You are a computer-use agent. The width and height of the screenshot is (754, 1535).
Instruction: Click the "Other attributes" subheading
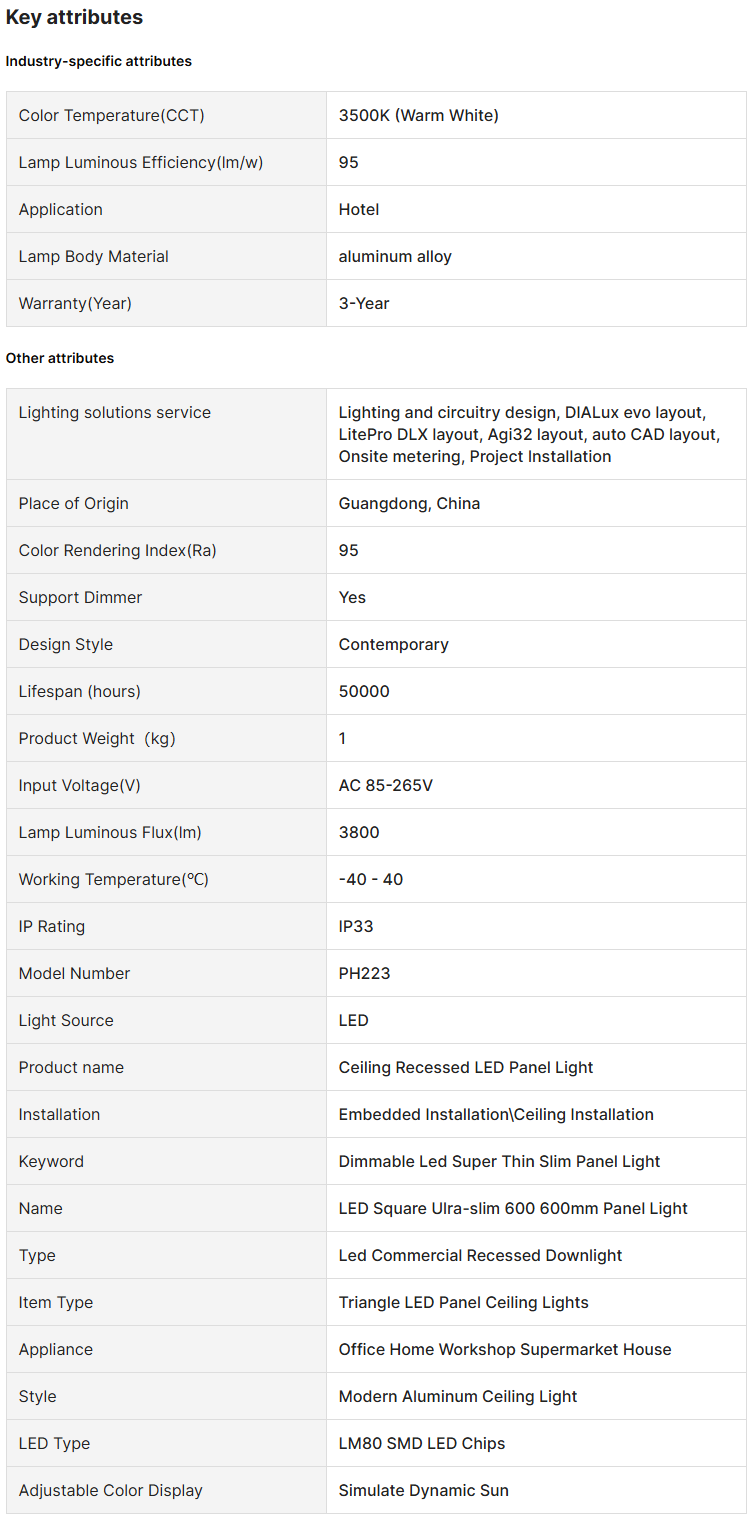point(60,358)
